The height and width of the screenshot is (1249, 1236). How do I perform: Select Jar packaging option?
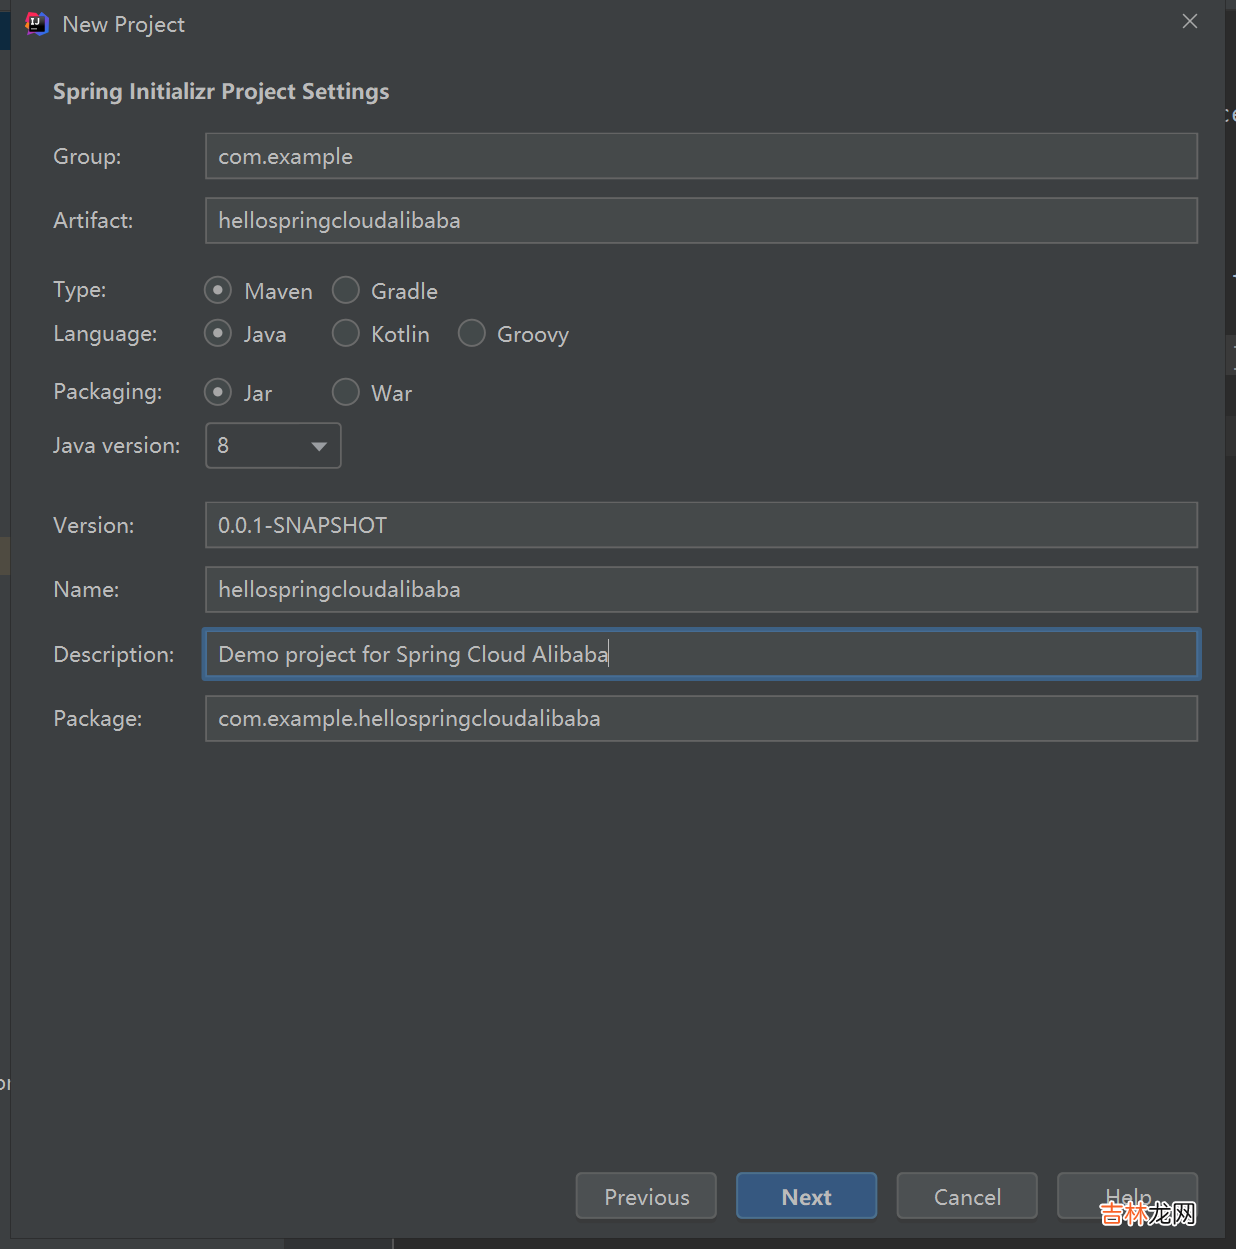(218, 393)
